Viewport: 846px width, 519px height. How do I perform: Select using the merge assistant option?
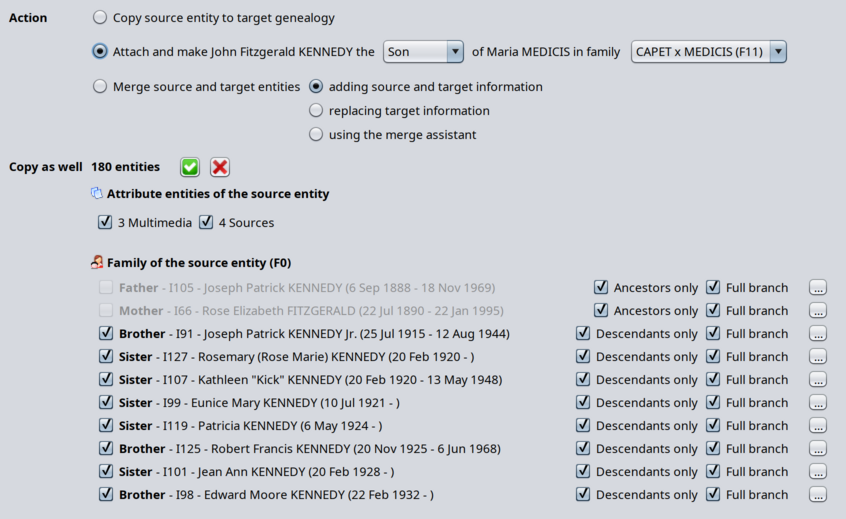click(x=316, y=135)
